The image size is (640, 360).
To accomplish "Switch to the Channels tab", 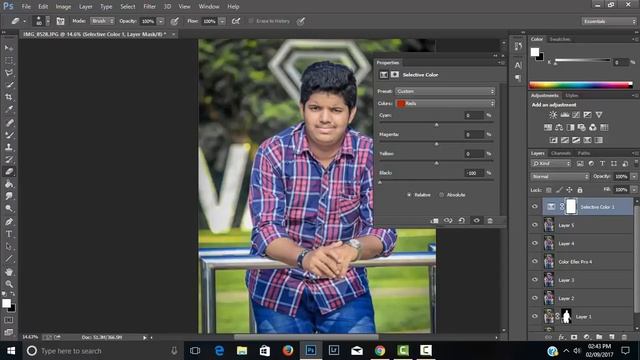I will click(561, 153).
